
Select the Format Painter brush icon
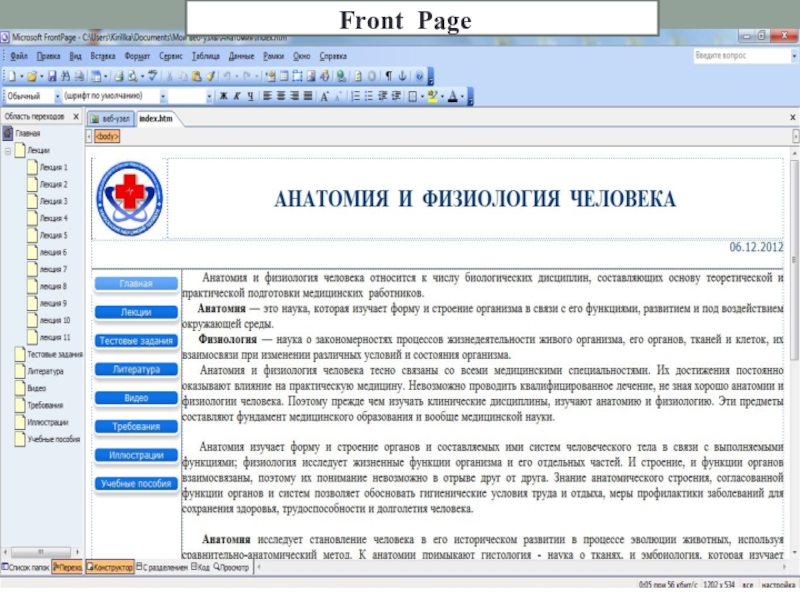(x=210, y=77)
